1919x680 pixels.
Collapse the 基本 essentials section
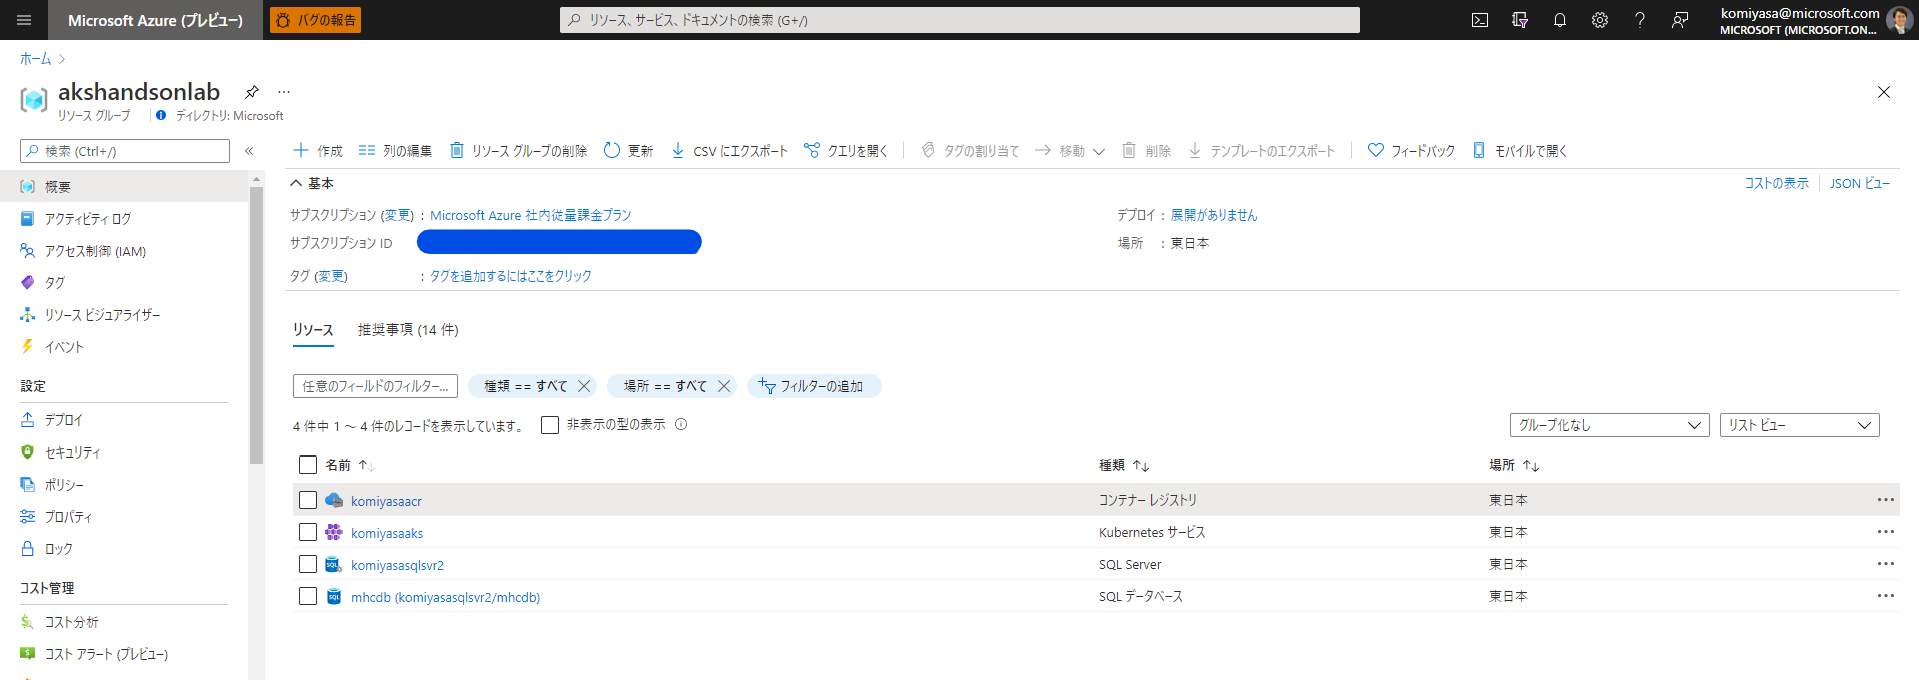pyautogui.click(x=312, y=183)
